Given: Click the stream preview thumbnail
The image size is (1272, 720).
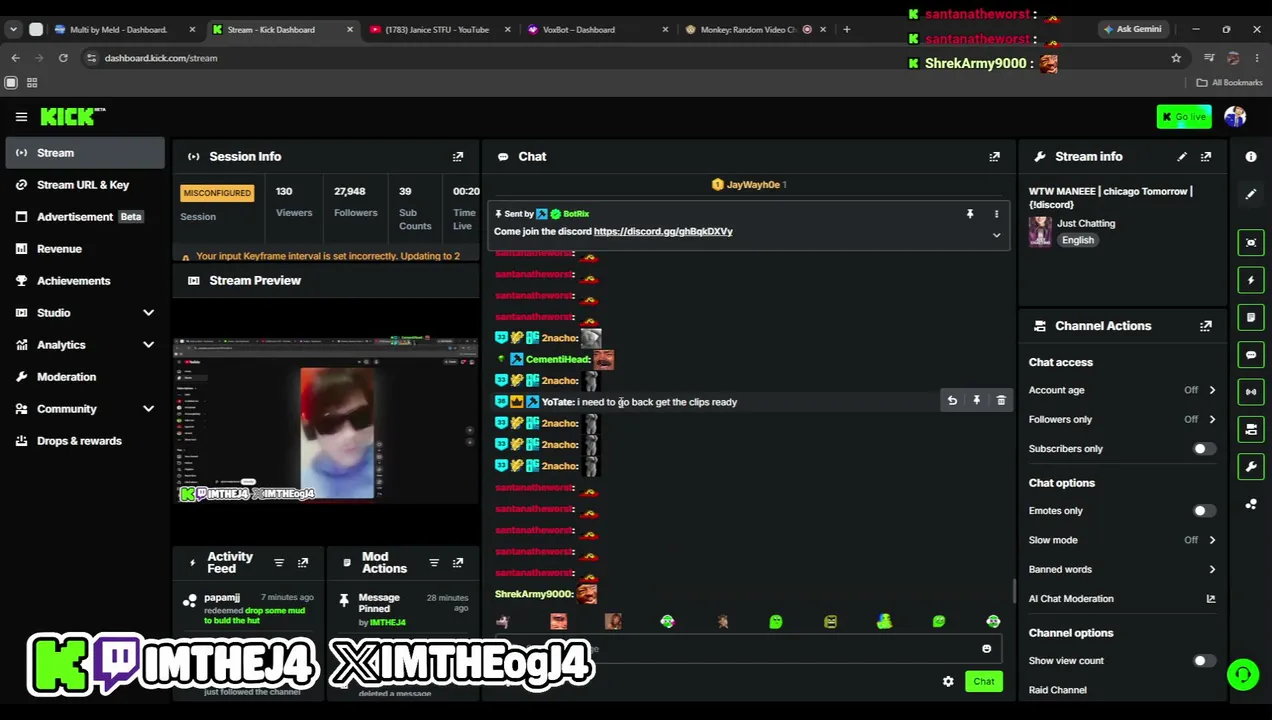Looking at the screenshot, I should point(326,420).
